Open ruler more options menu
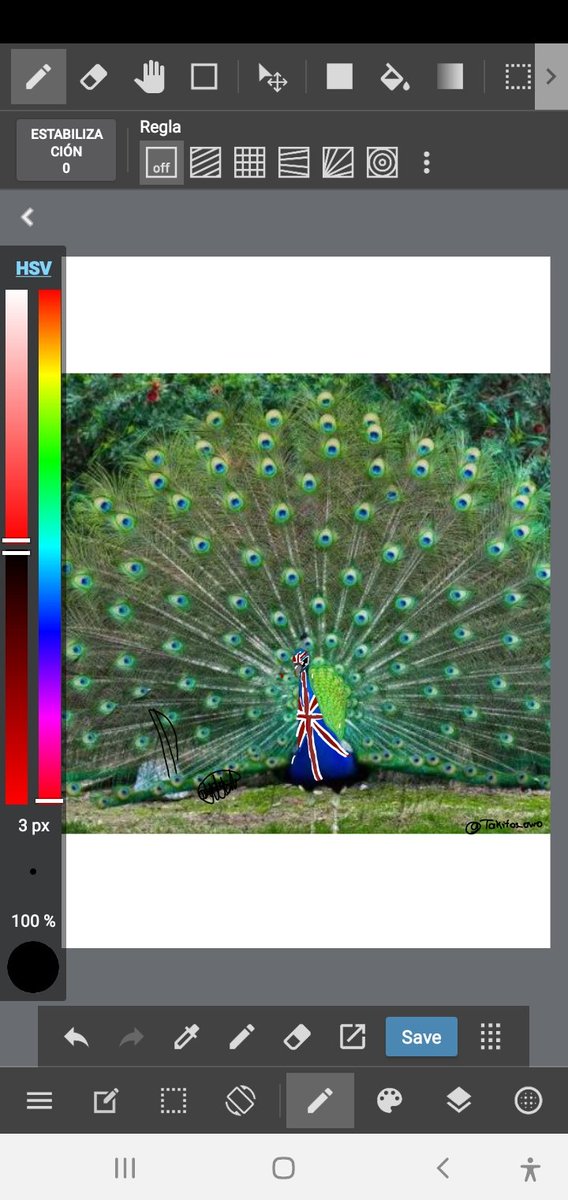 coord(427,162)
